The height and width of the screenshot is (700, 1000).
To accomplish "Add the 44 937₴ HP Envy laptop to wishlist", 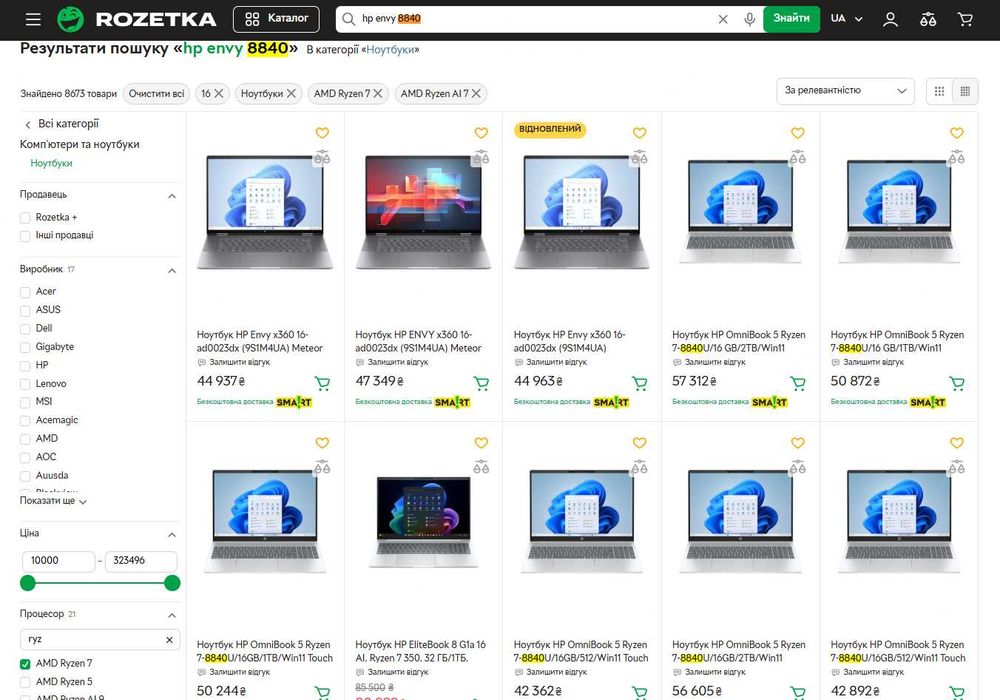I will click(322, 133).
